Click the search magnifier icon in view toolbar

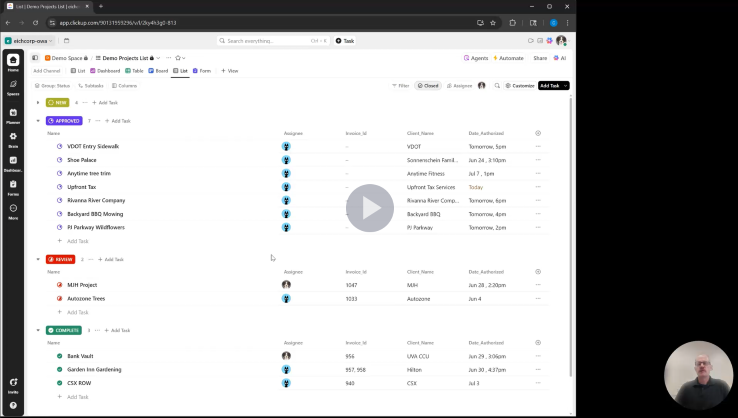click(x=497, y=86)
